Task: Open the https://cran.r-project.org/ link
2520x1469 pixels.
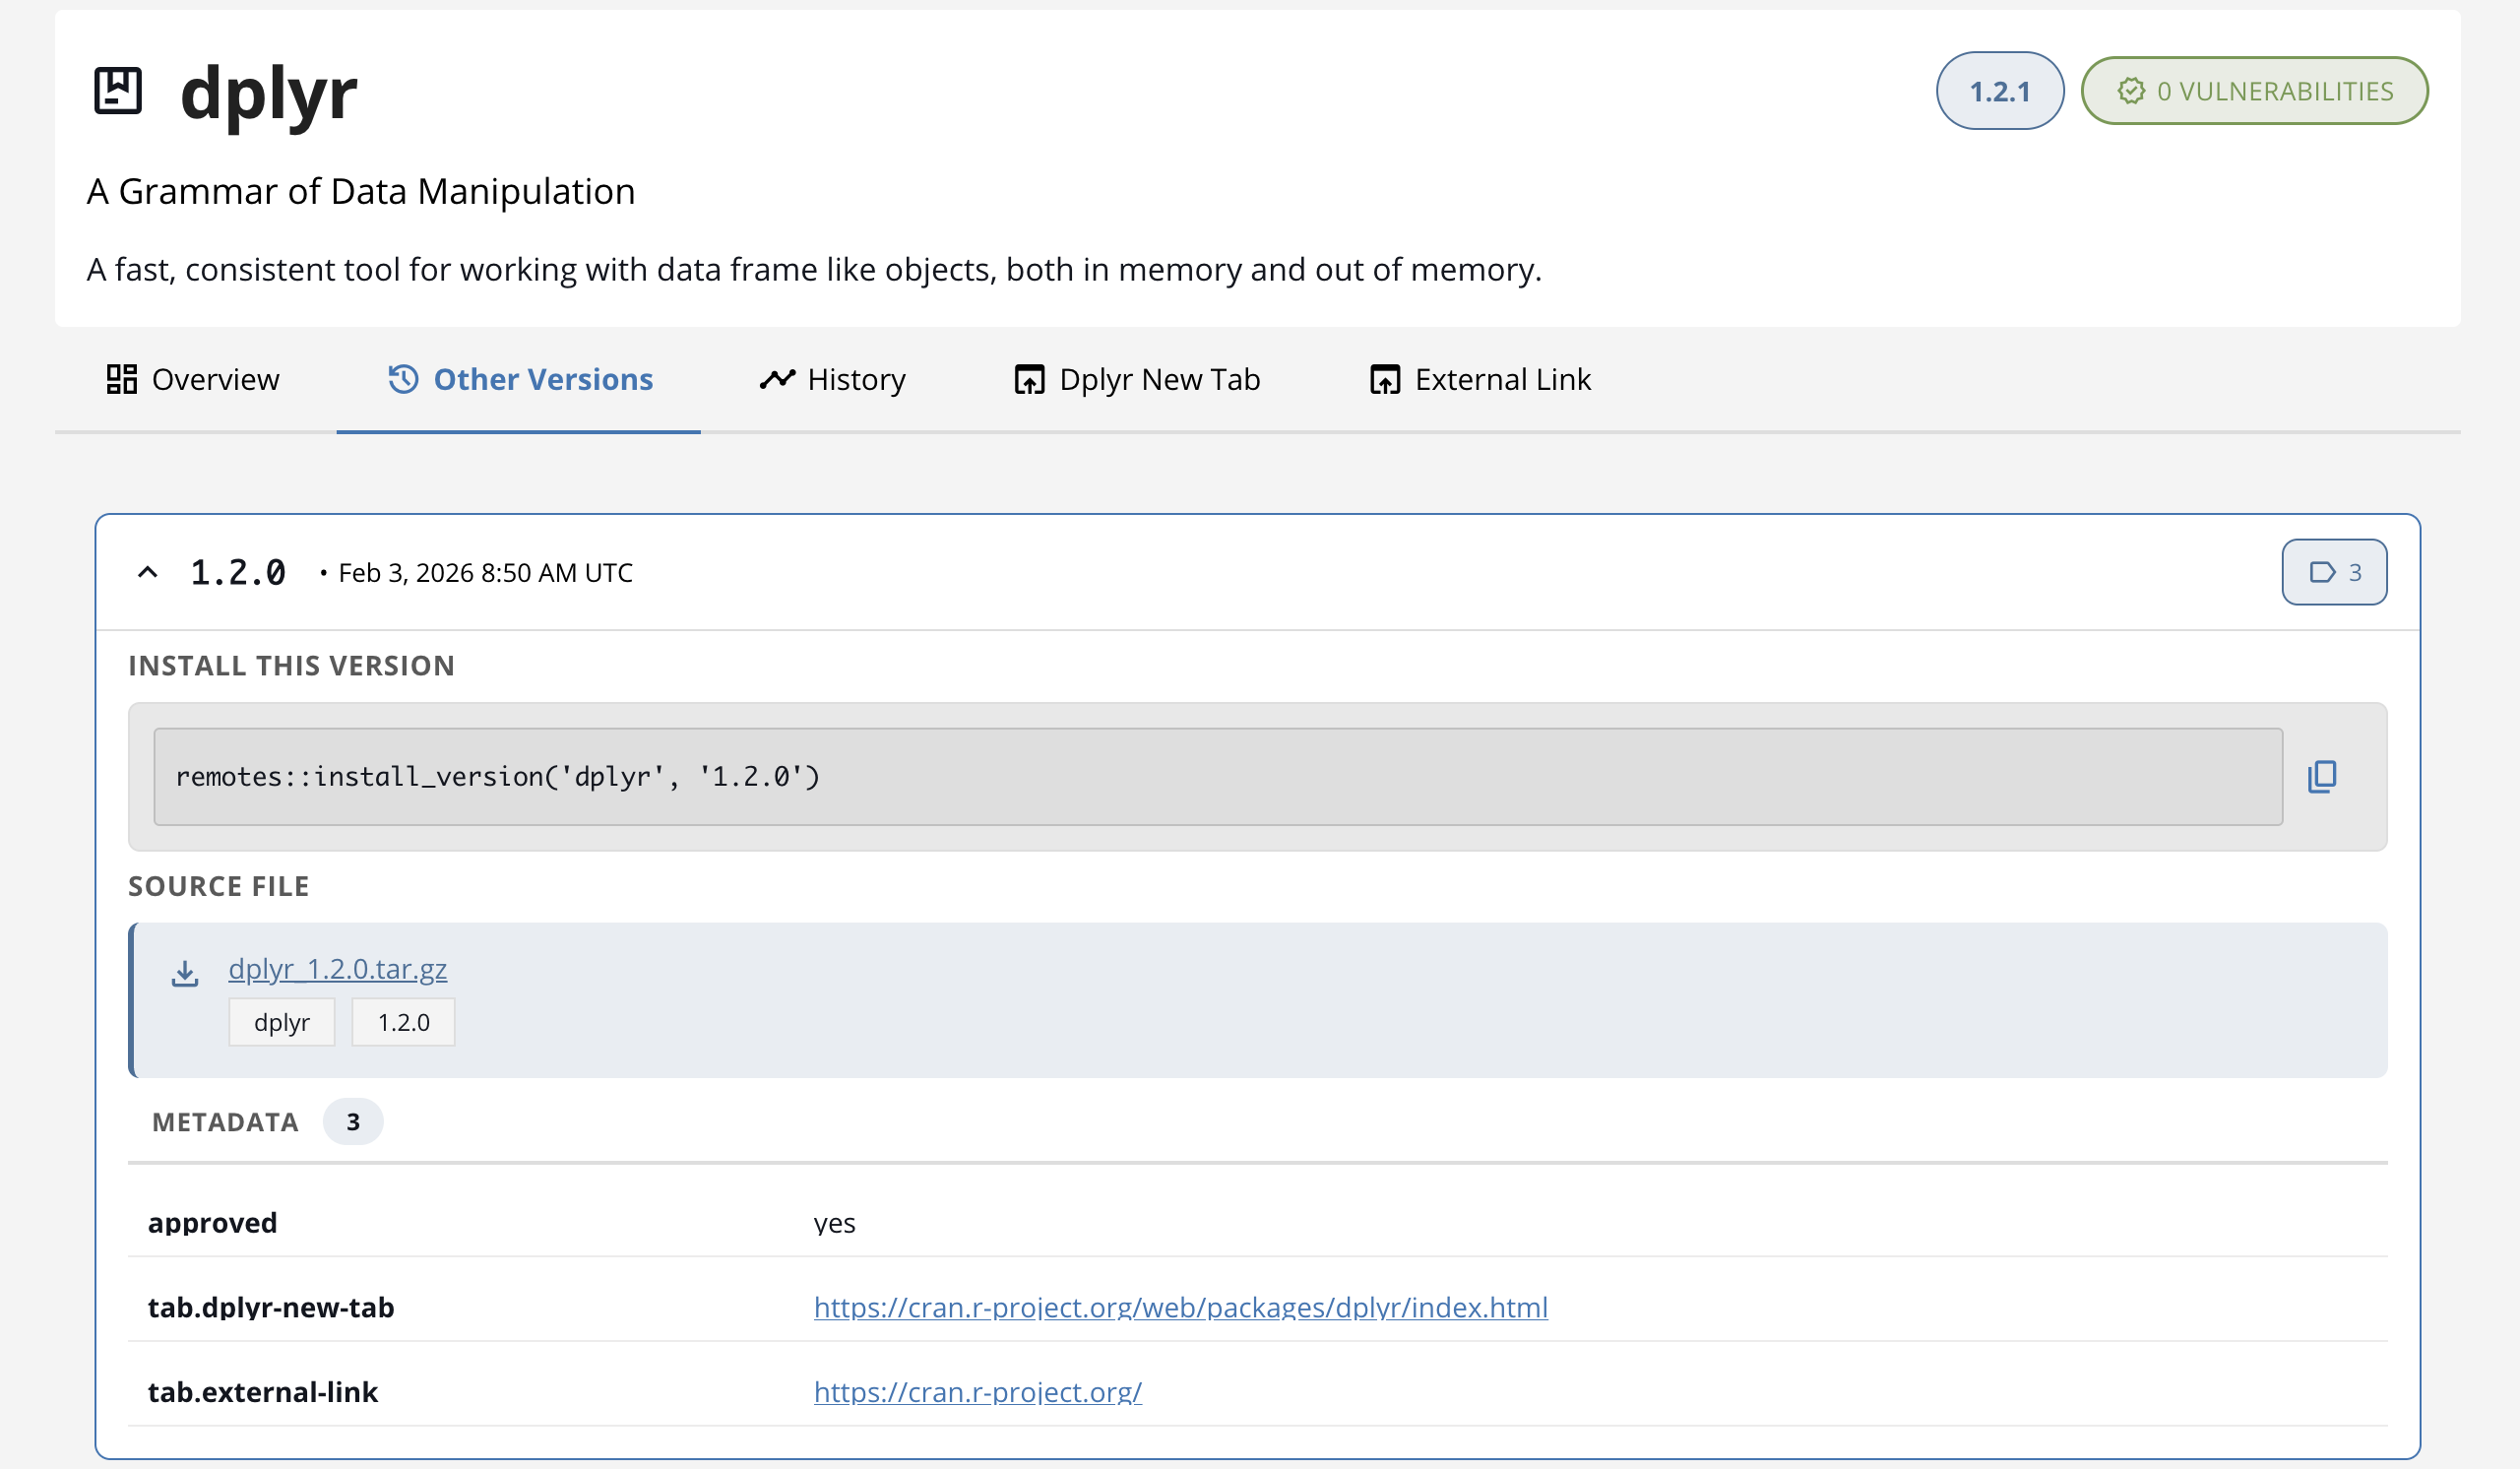Action: pyautogui.click(x=978, y=1392)
